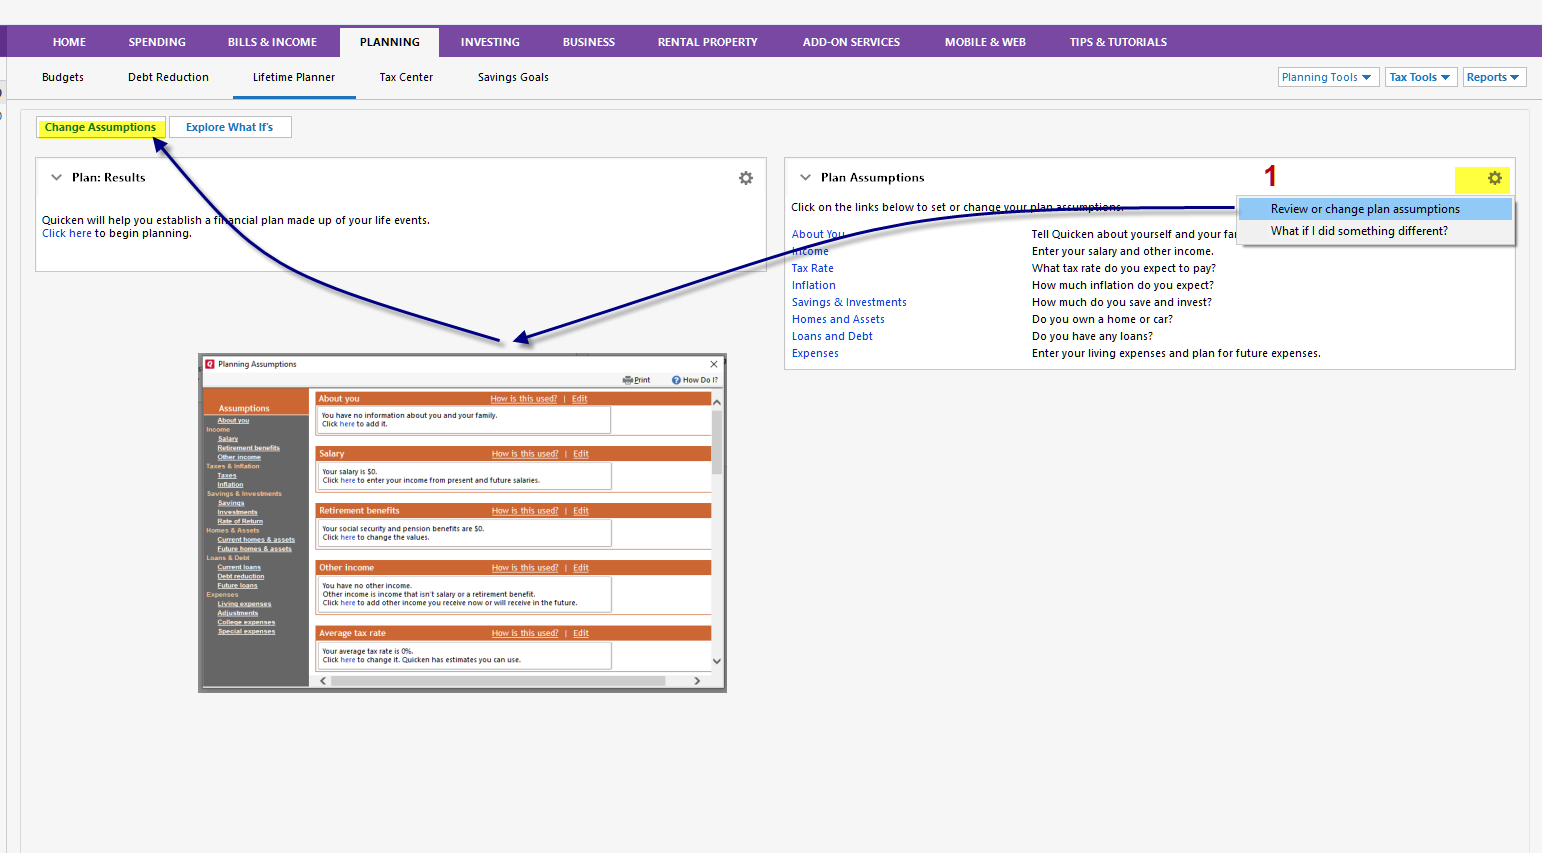Open the Expenses link in Plan Assumptions
Viewport: 1542px width, 853px height.
[815, 353]
